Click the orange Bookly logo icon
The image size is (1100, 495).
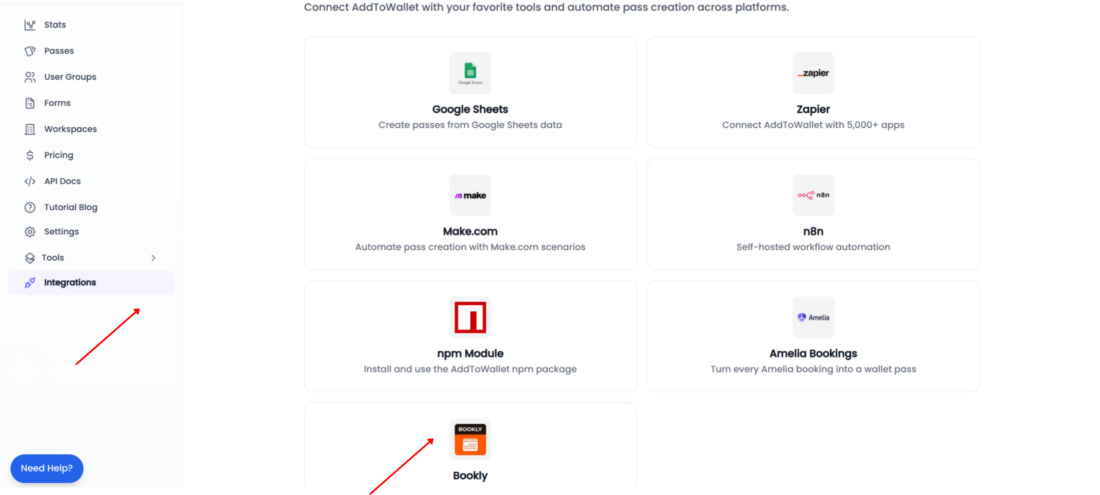coord(470,439)
